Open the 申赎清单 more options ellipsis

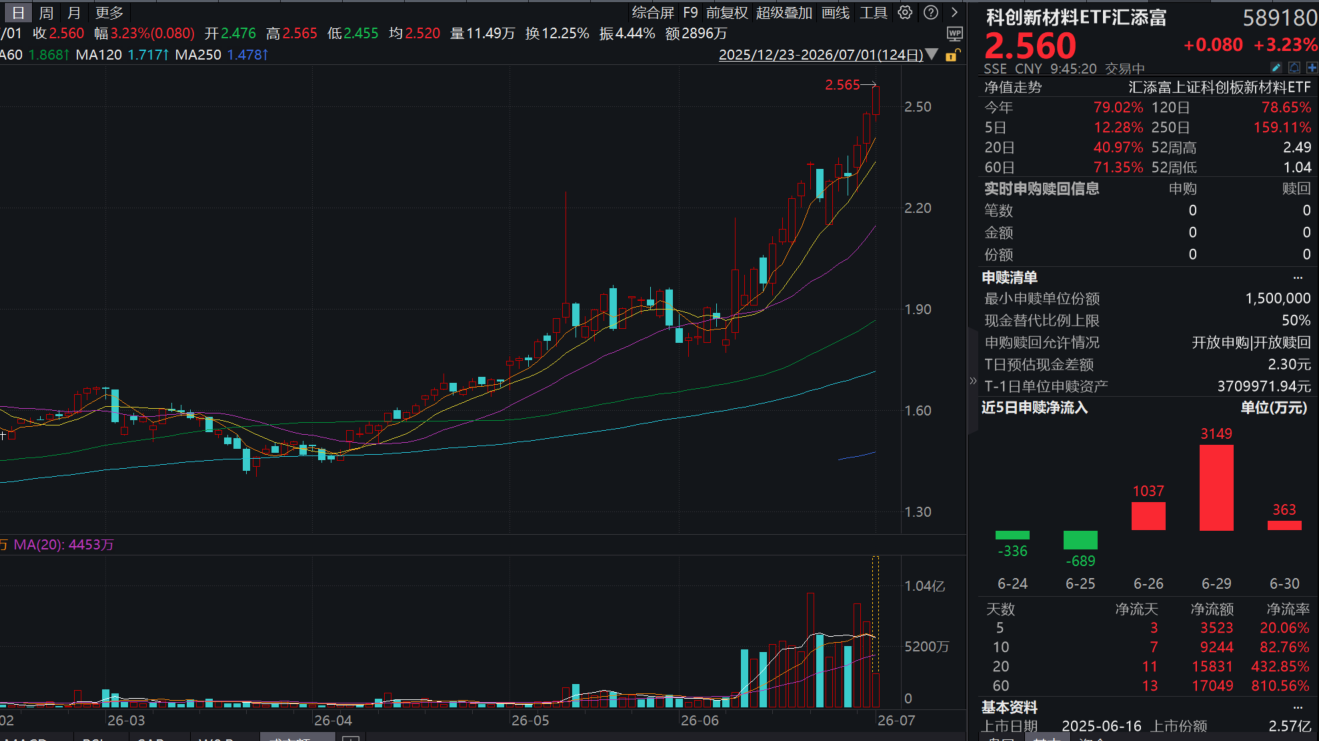pyautogui.click(x=1298, y=277)
